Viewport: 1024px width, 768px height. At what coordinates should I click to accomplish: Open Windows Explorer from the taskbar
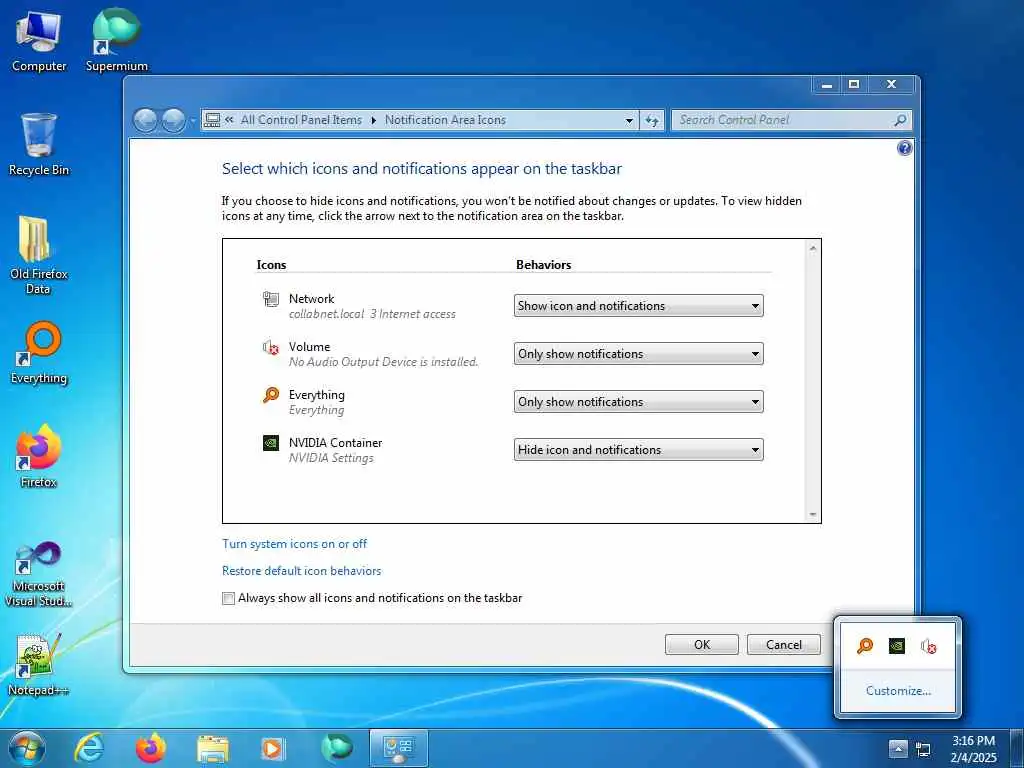(x=212, y=749)
